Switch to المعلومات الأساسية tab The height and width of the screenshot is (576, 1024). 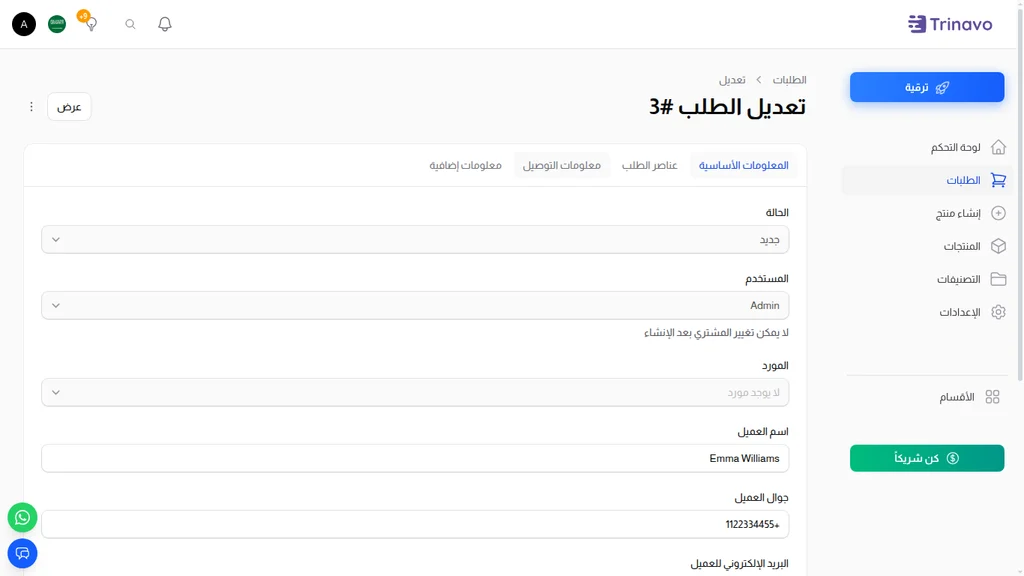[x=743, y=165]
